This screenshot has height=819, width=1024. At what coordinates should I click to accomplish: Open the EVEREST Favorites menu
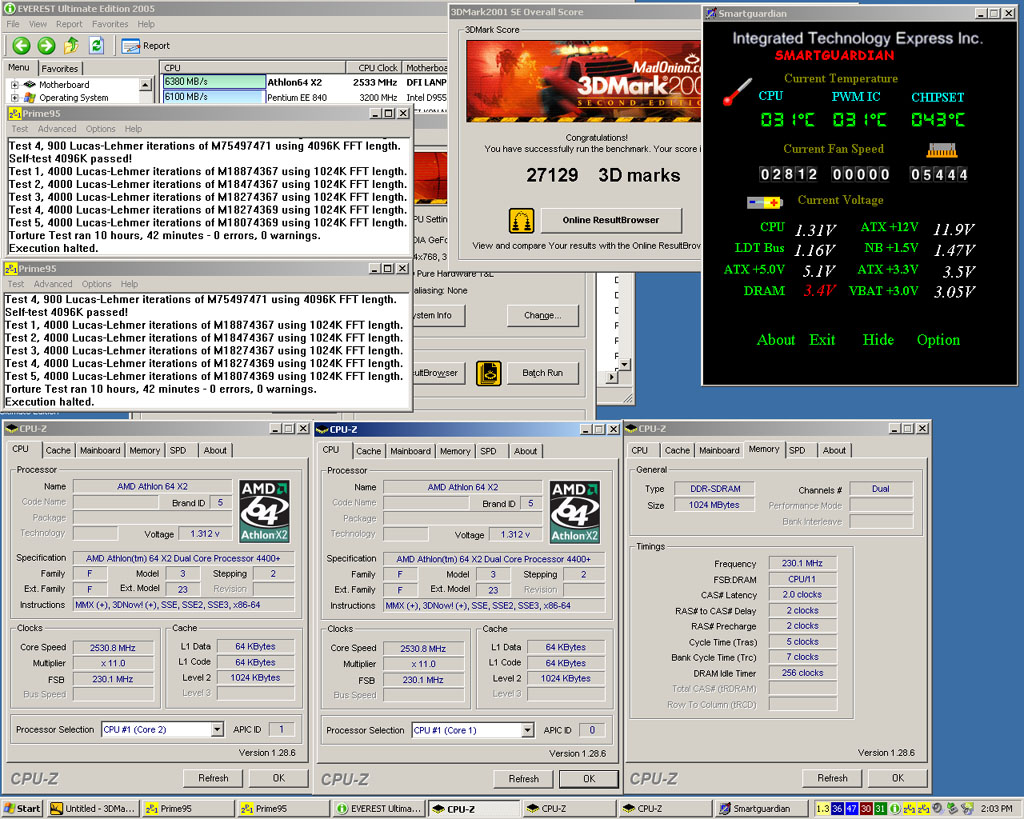110,24
